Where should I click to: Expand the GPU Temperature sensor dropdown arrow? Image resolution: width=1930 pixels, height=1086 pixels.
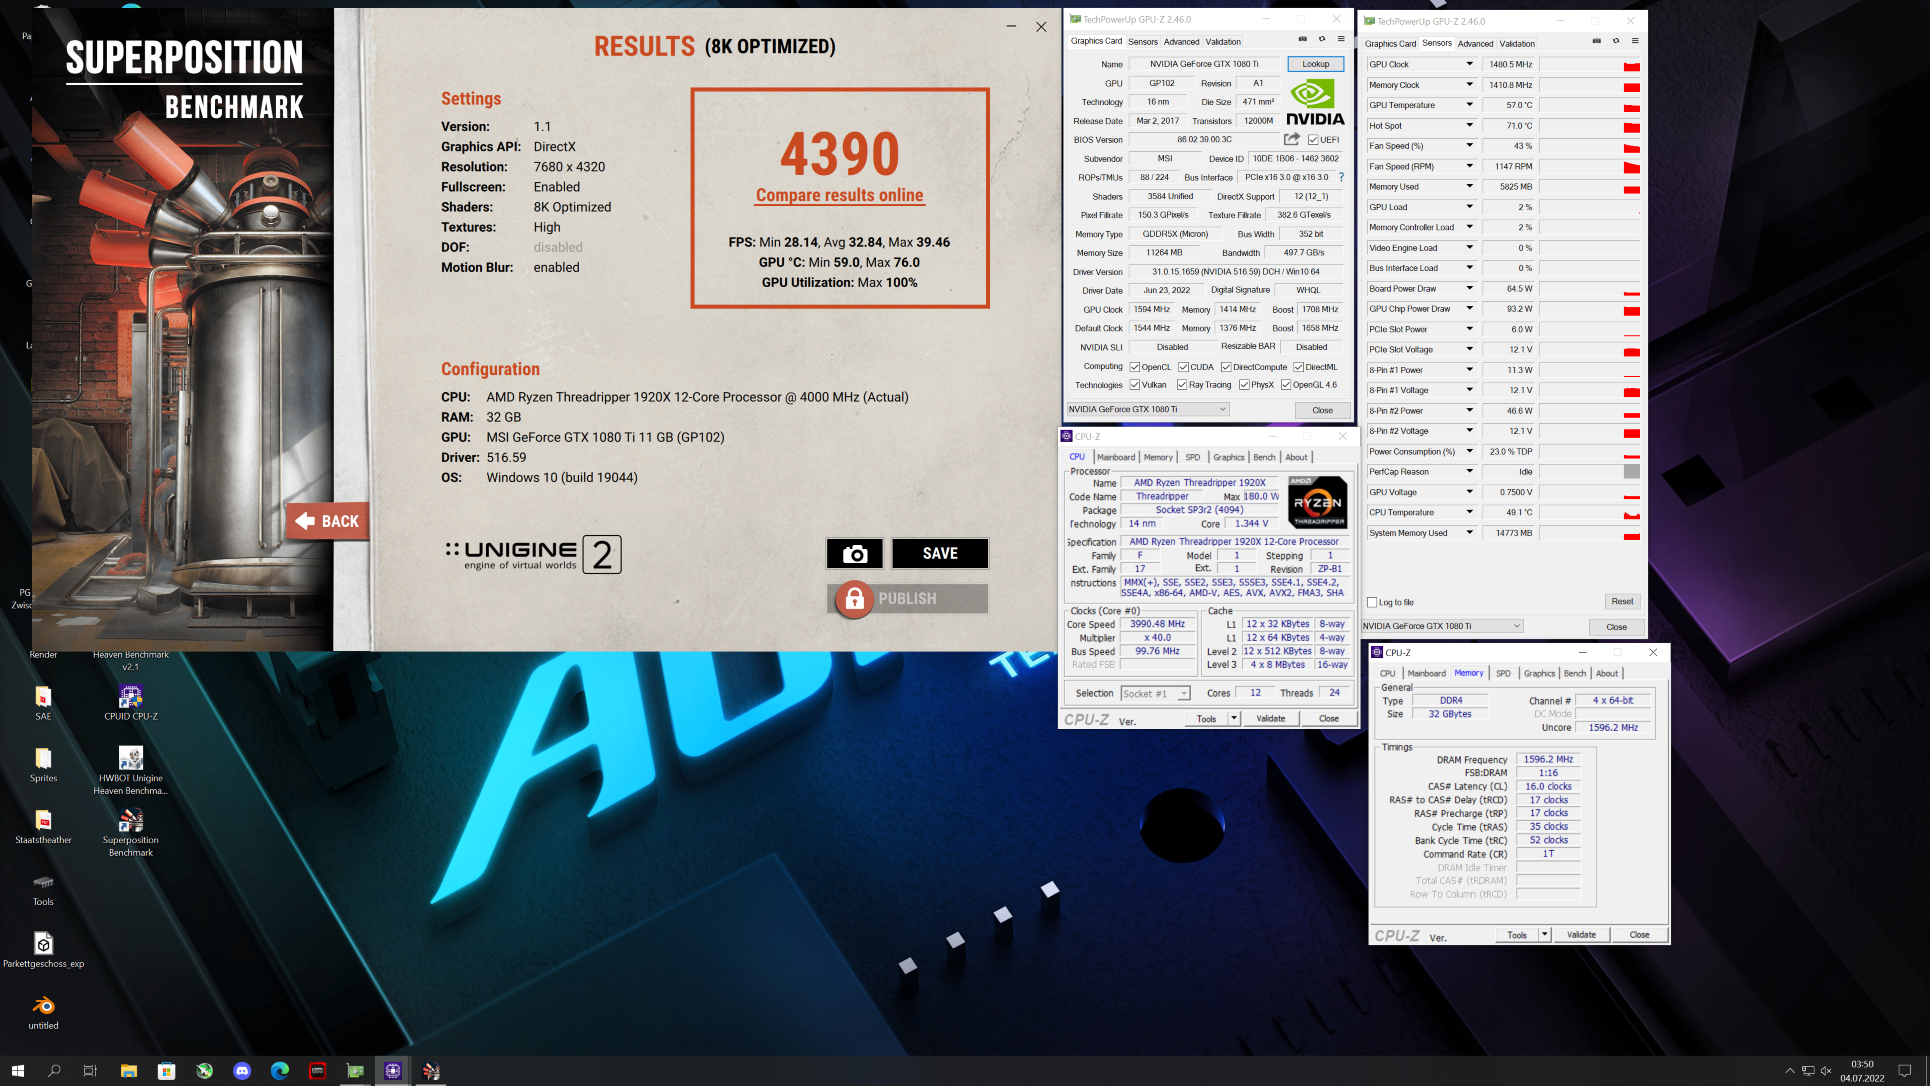click(x=1469, y=105)
